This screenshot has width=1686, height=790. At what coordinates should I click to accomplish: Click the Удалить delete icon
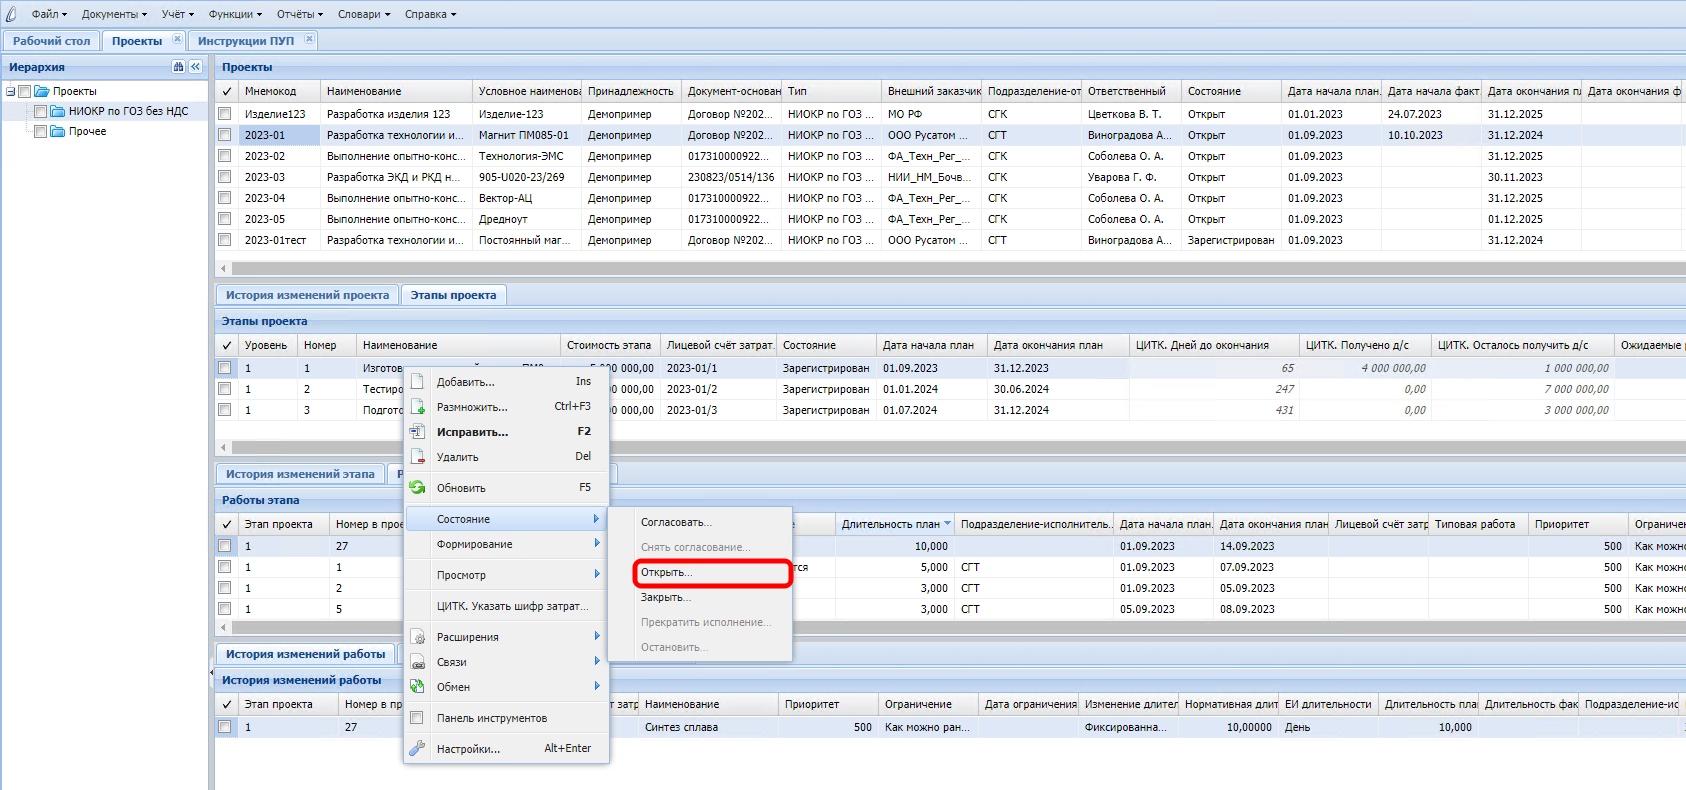point(418,457)
